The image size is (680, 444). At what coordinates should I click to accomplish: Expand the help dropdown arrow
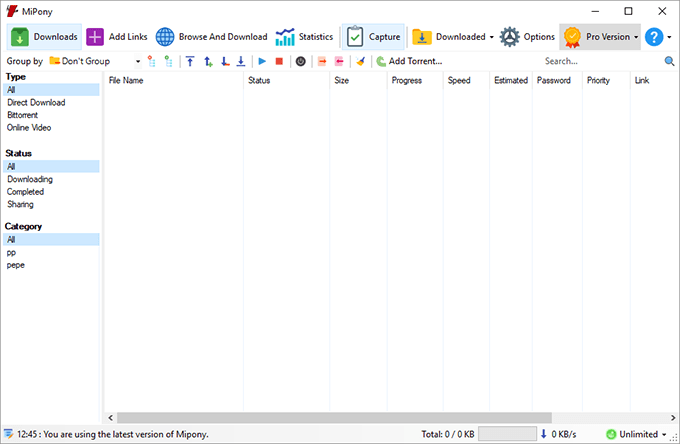[x=669, y=37]
